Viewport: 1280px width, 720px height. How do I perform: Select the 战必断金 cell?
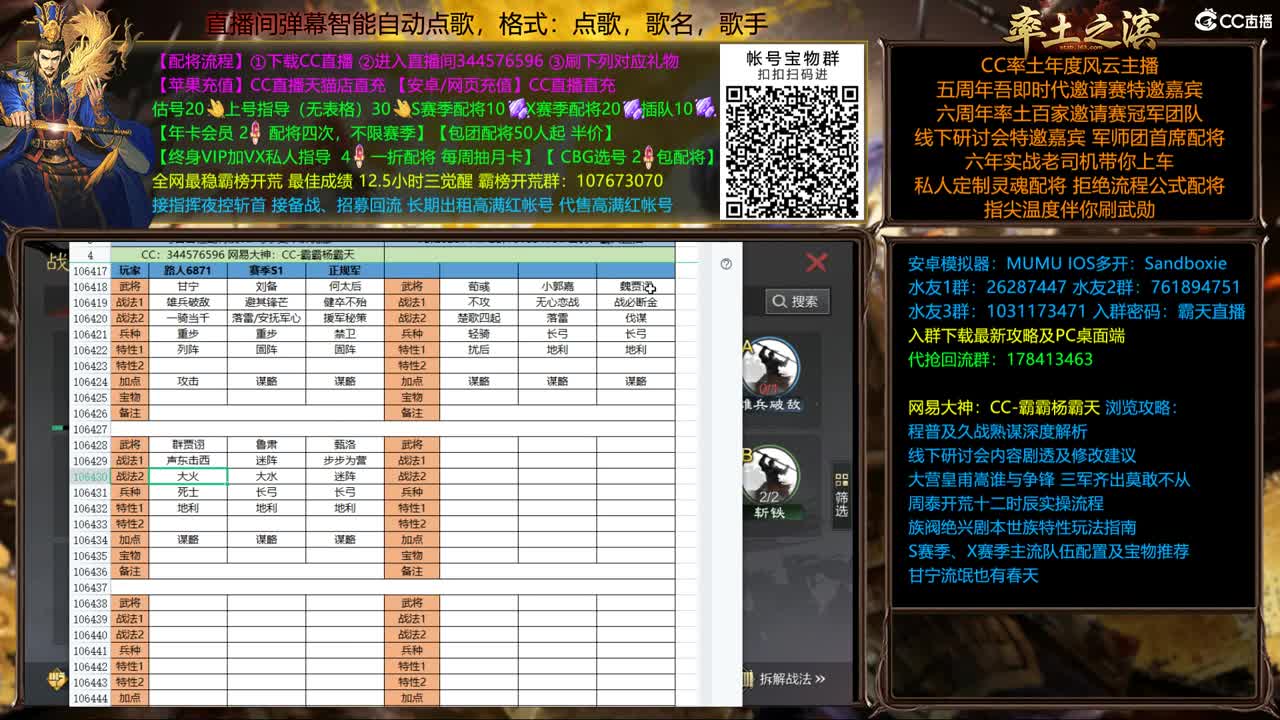[636, 303]
